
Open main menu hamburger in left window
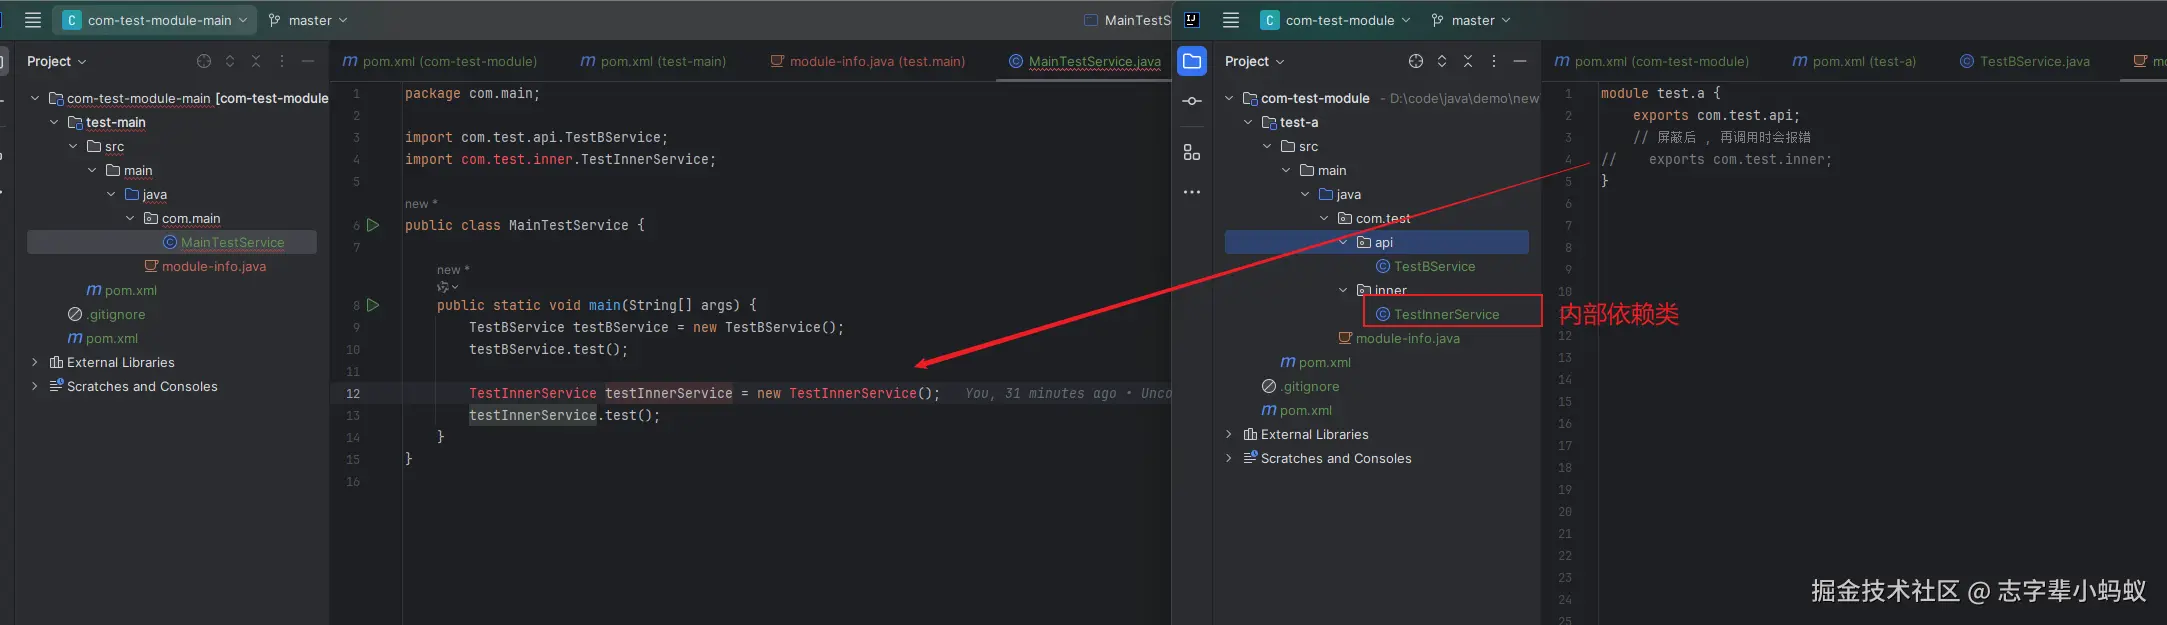pos(33,20)
